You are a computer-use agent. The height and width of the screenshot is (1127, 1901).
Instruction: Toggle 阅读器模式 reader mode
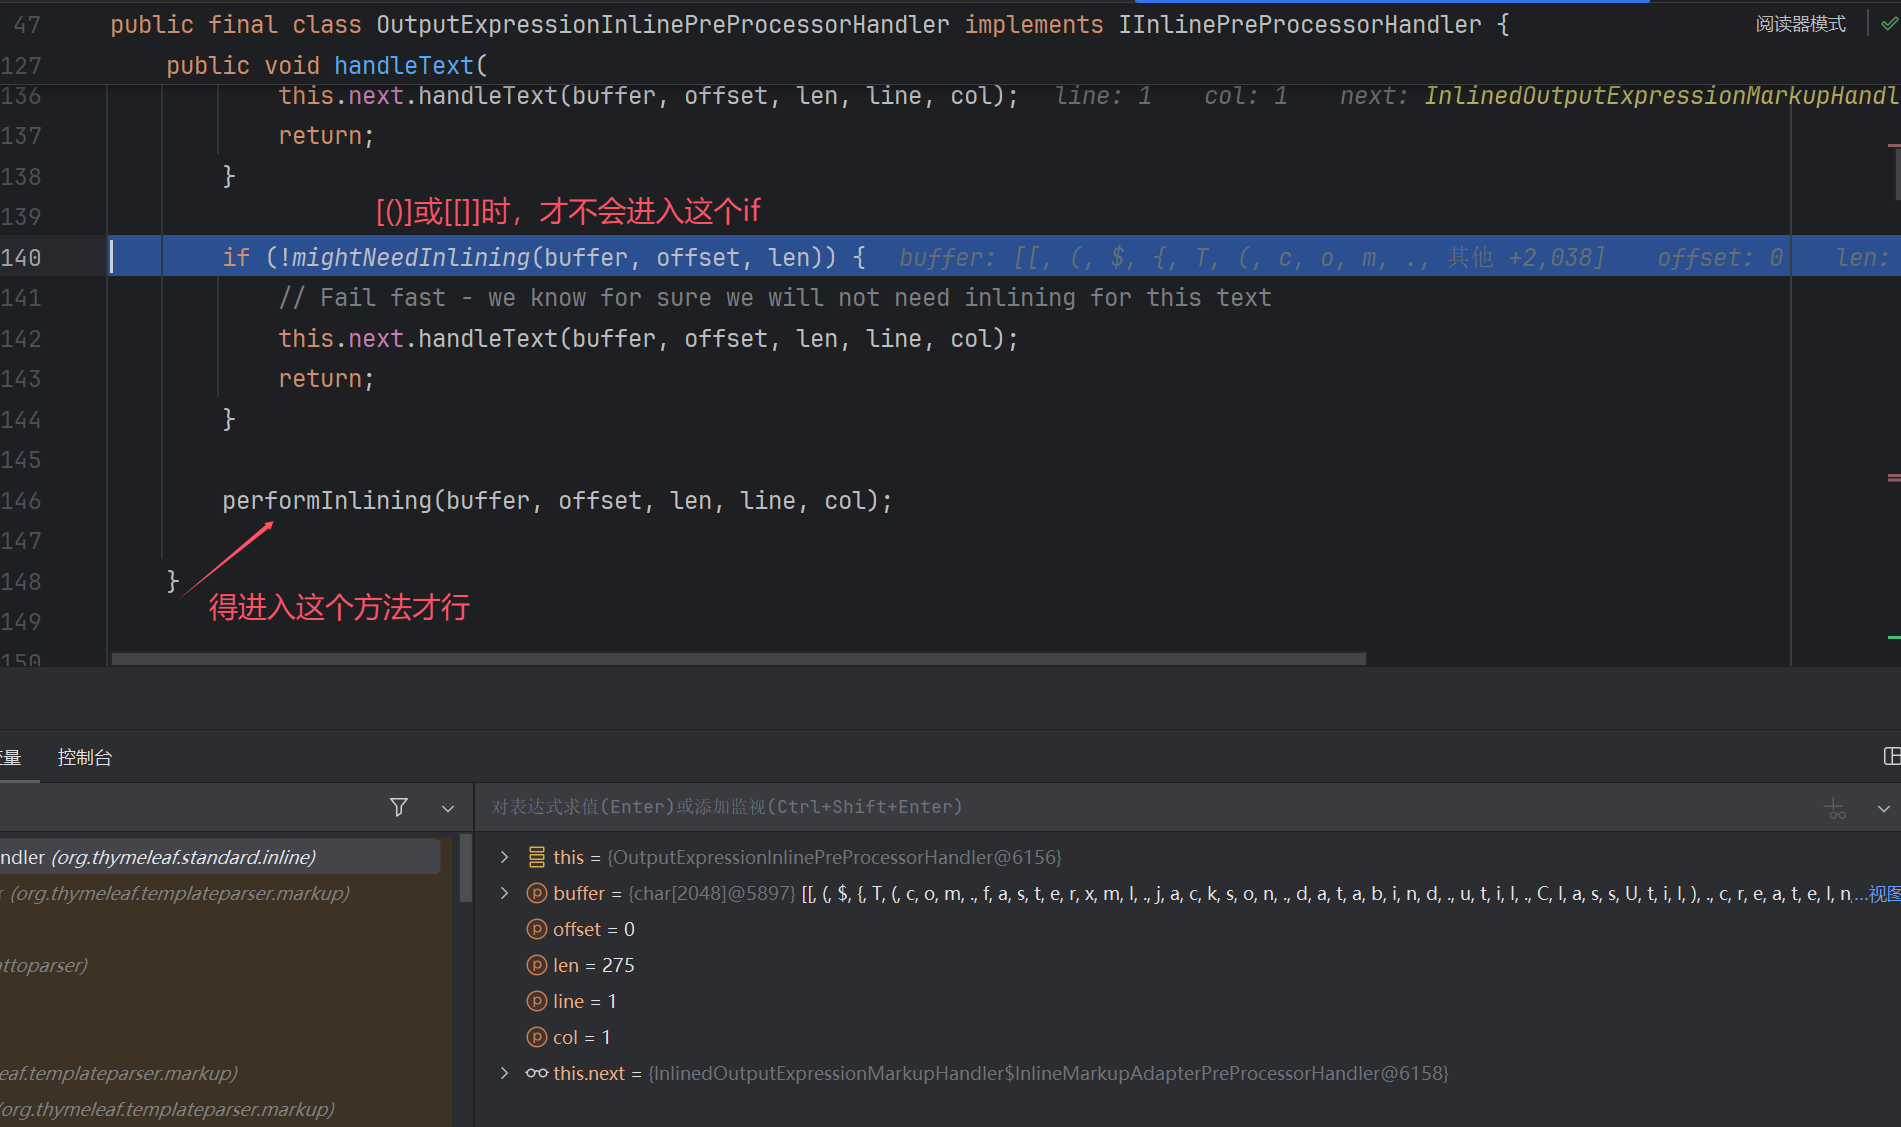[x=1800, y=24]
